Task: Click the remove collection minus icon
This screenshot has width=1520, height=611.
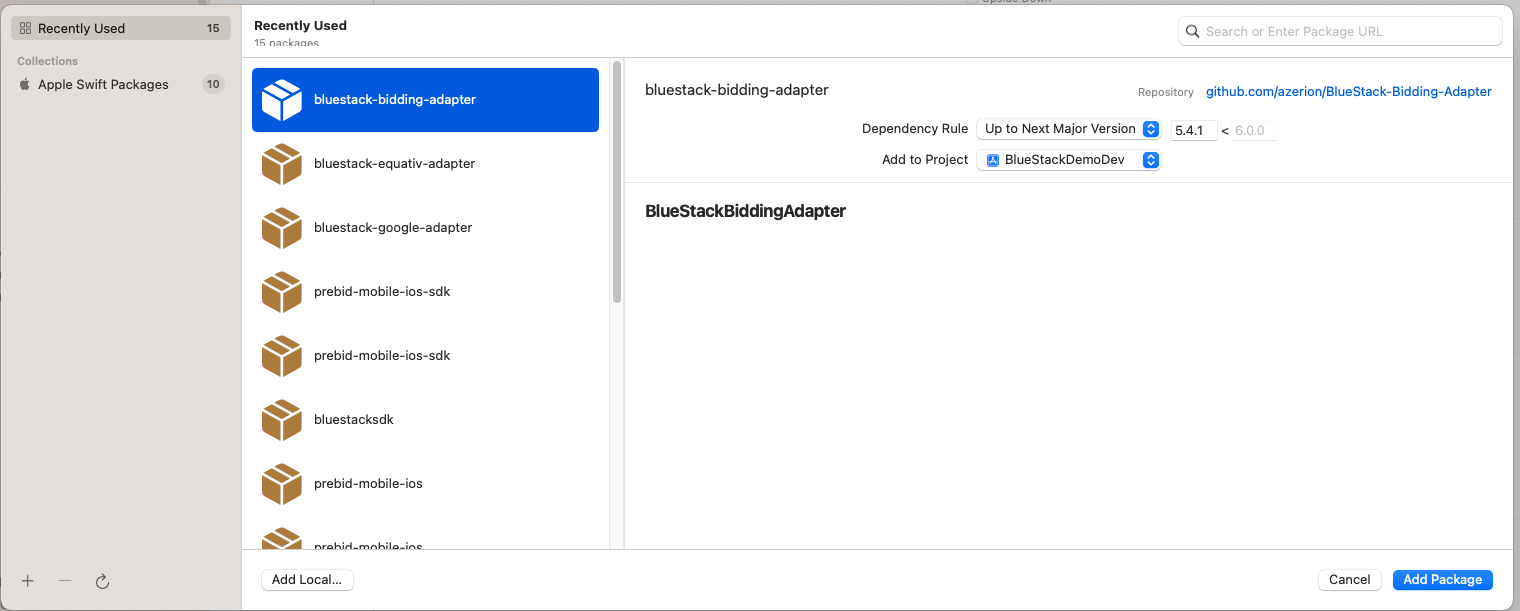Action: [x=65, y=581]
